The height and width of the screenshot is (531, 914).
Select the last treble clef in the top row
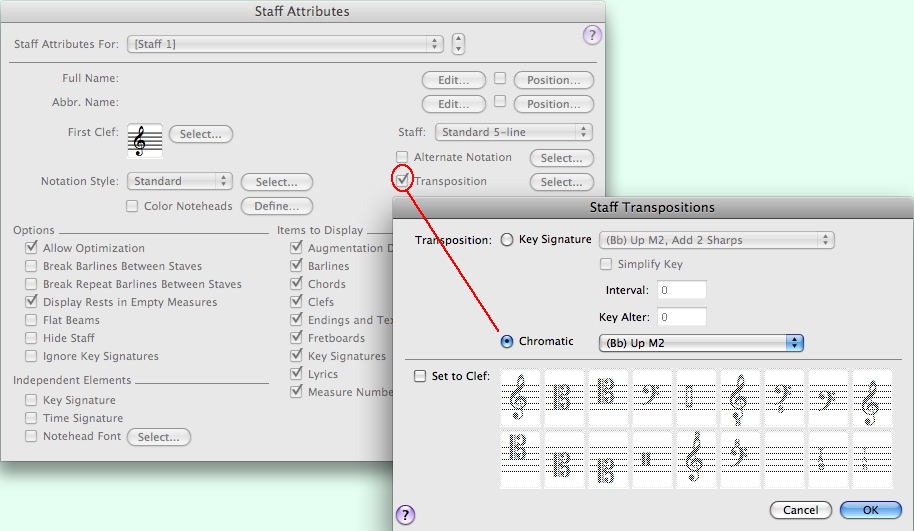[871, 399]
